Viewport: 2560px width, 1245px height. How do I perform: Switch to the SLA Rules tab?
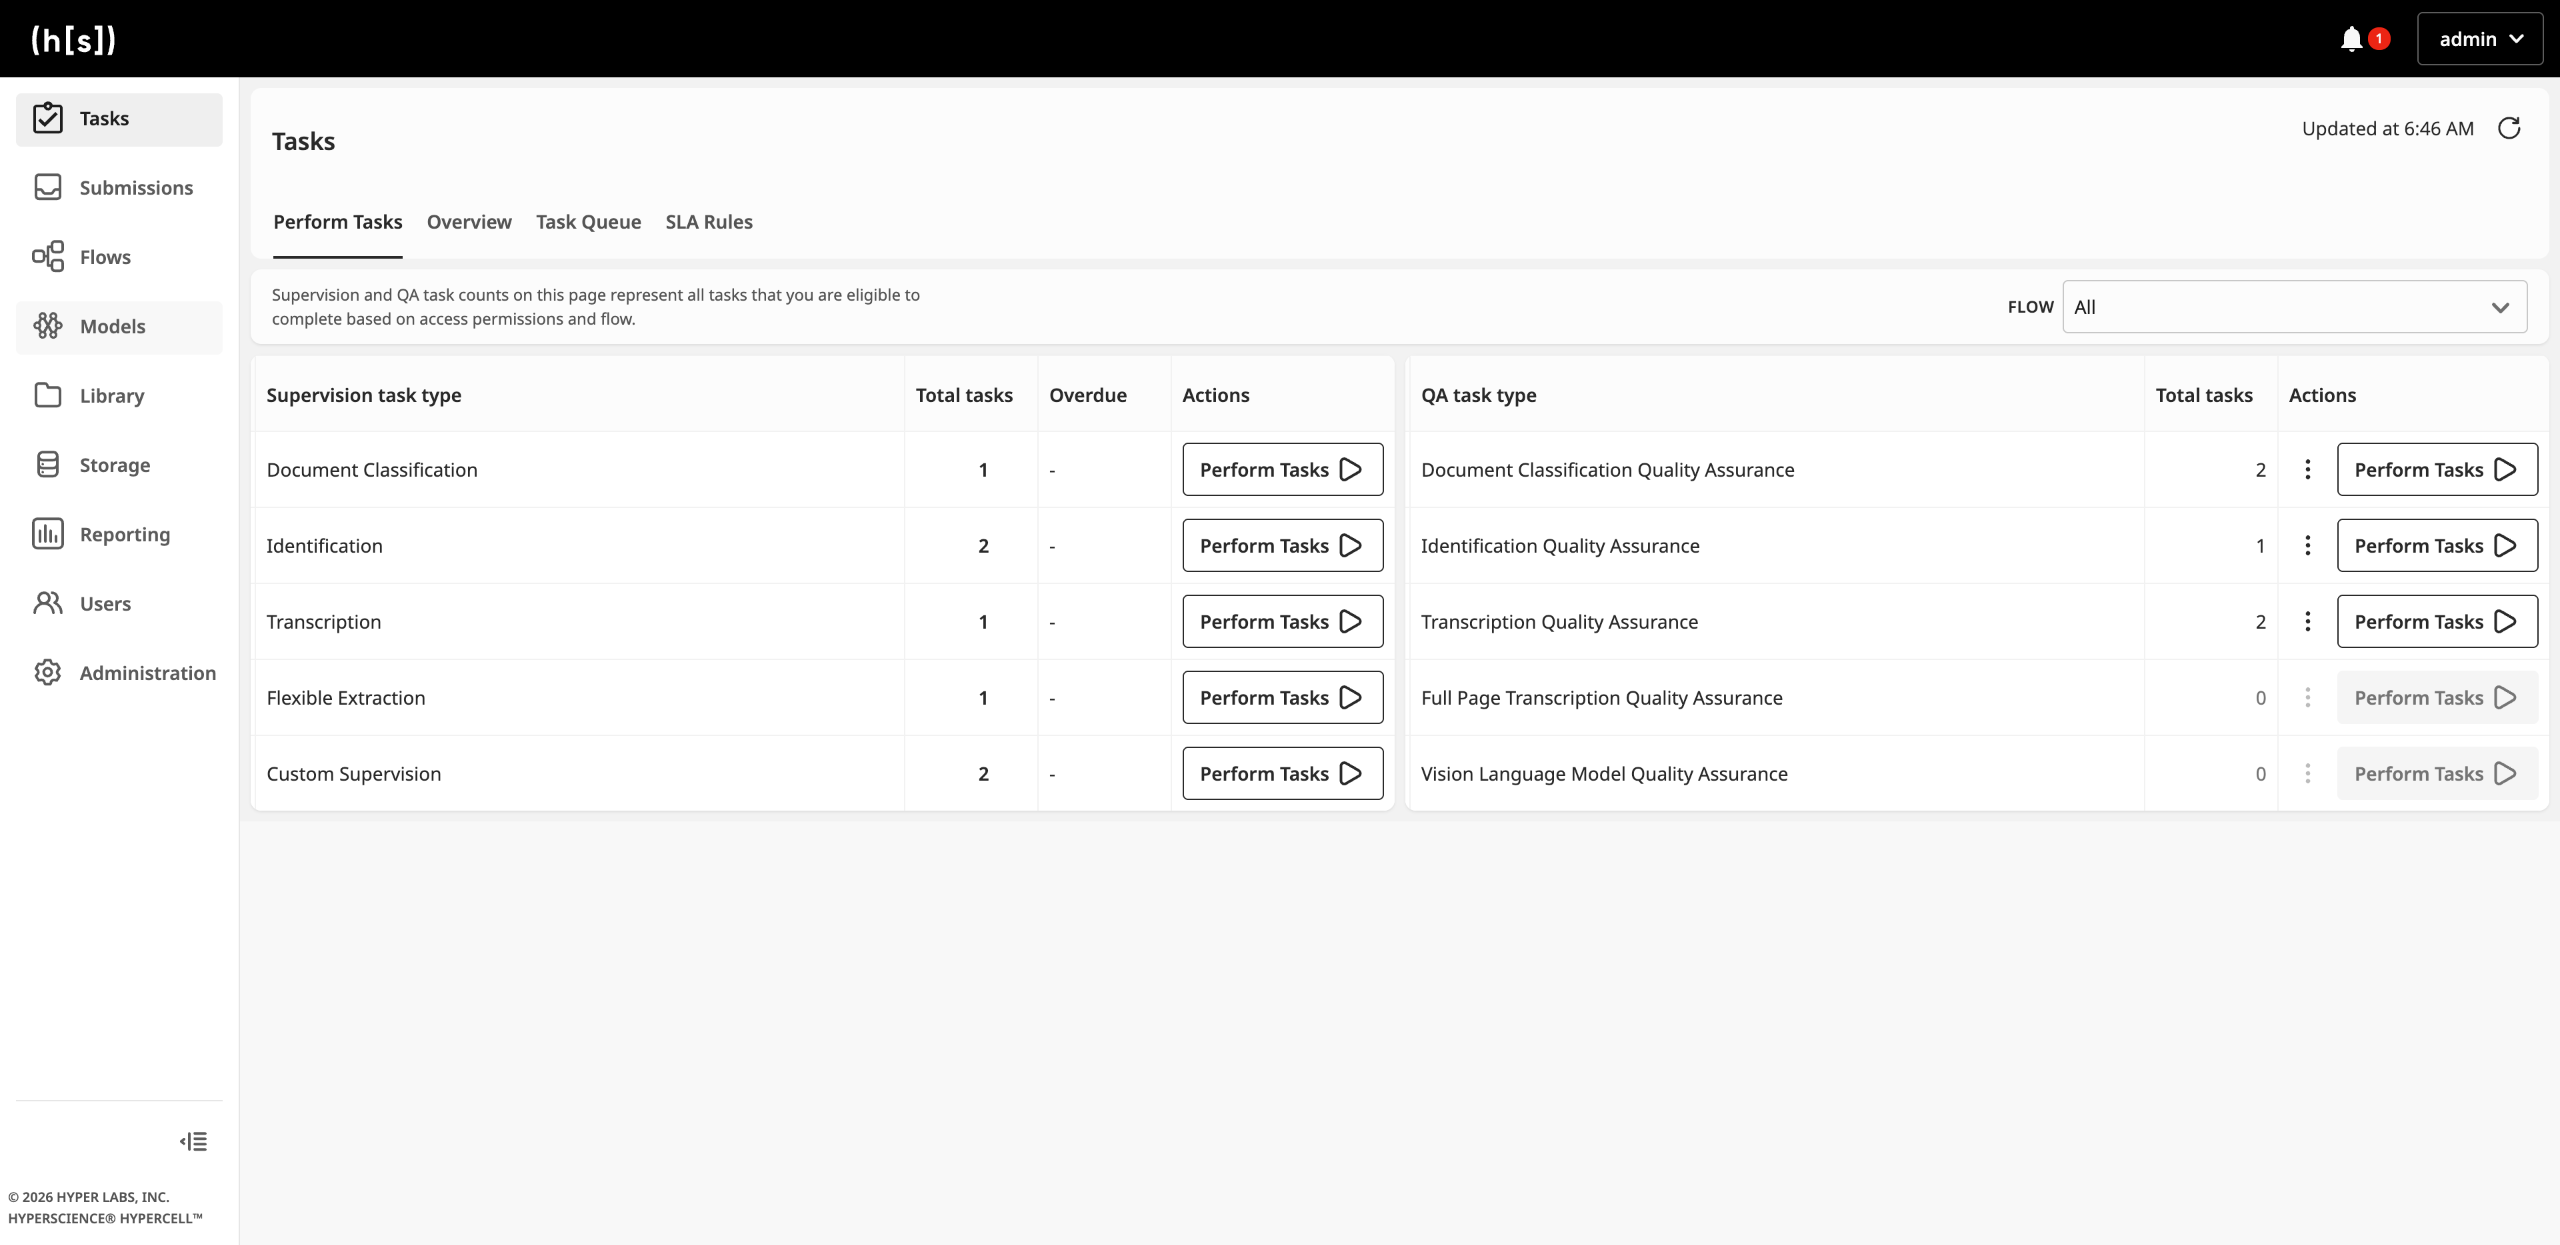(708, 222)
